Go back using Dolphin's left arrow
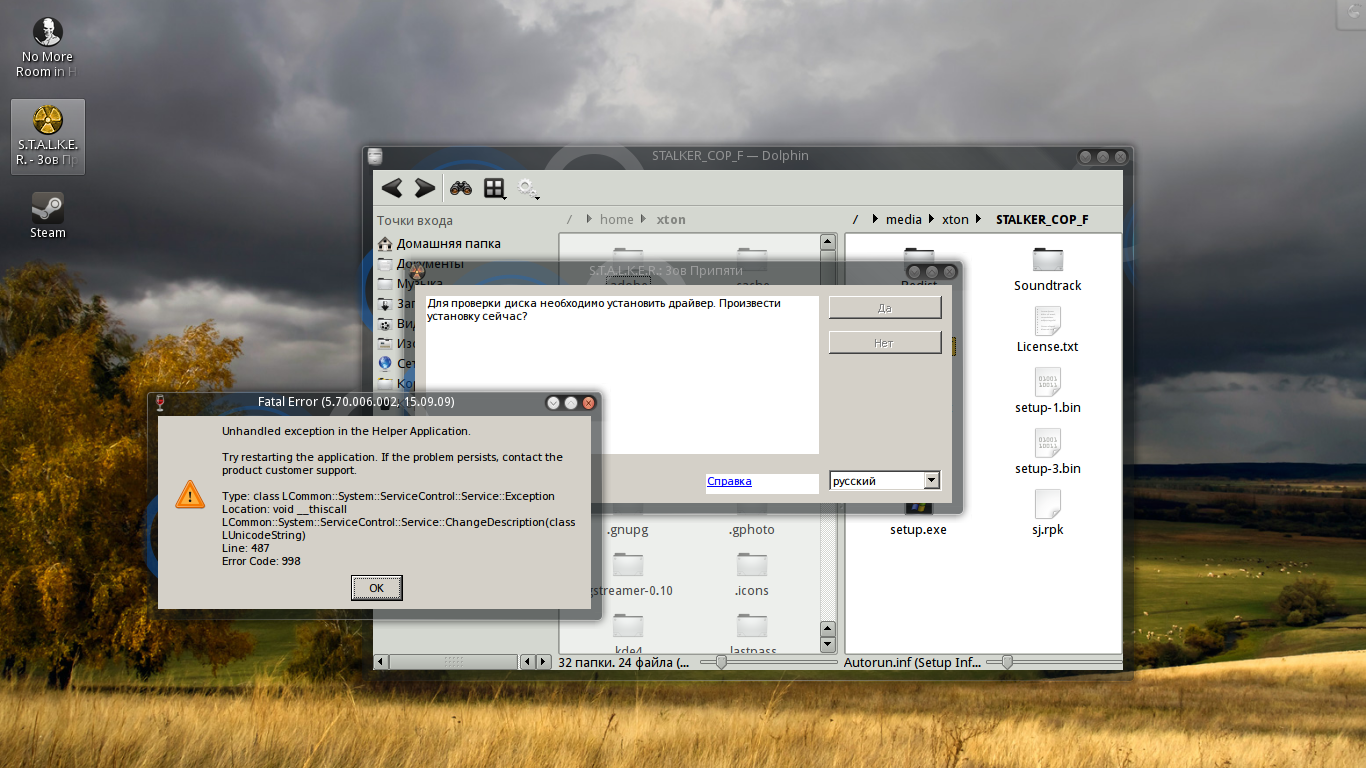Viewport: 1366px width, 768px height. tap(392, 188)
